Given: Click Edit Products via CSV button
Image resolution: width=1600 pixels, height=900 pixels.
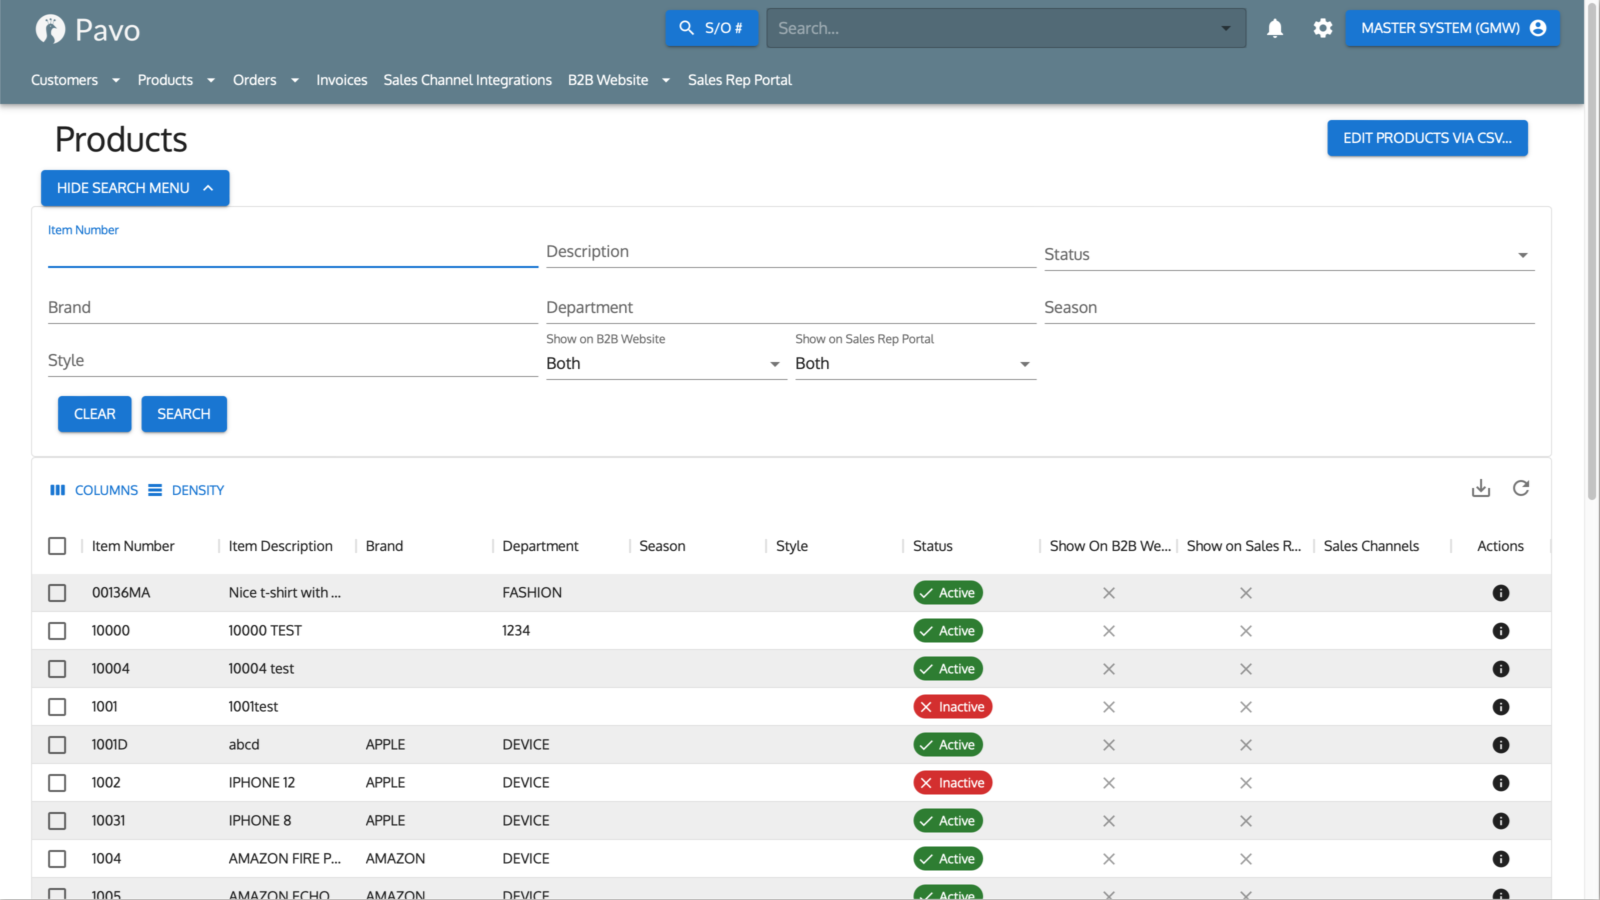Looking at the screenshot, I should pos(1427,138).
